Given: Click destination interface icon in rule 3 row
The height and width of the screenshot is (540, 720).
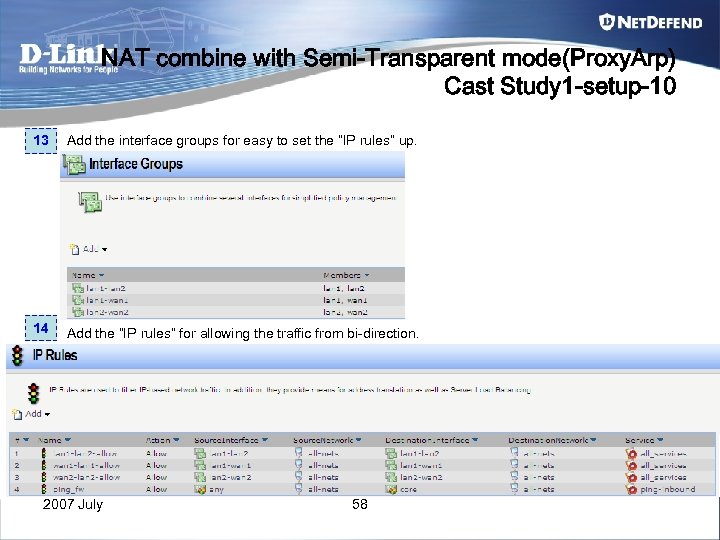Looking at the screenshot, I should coord(391,477).
